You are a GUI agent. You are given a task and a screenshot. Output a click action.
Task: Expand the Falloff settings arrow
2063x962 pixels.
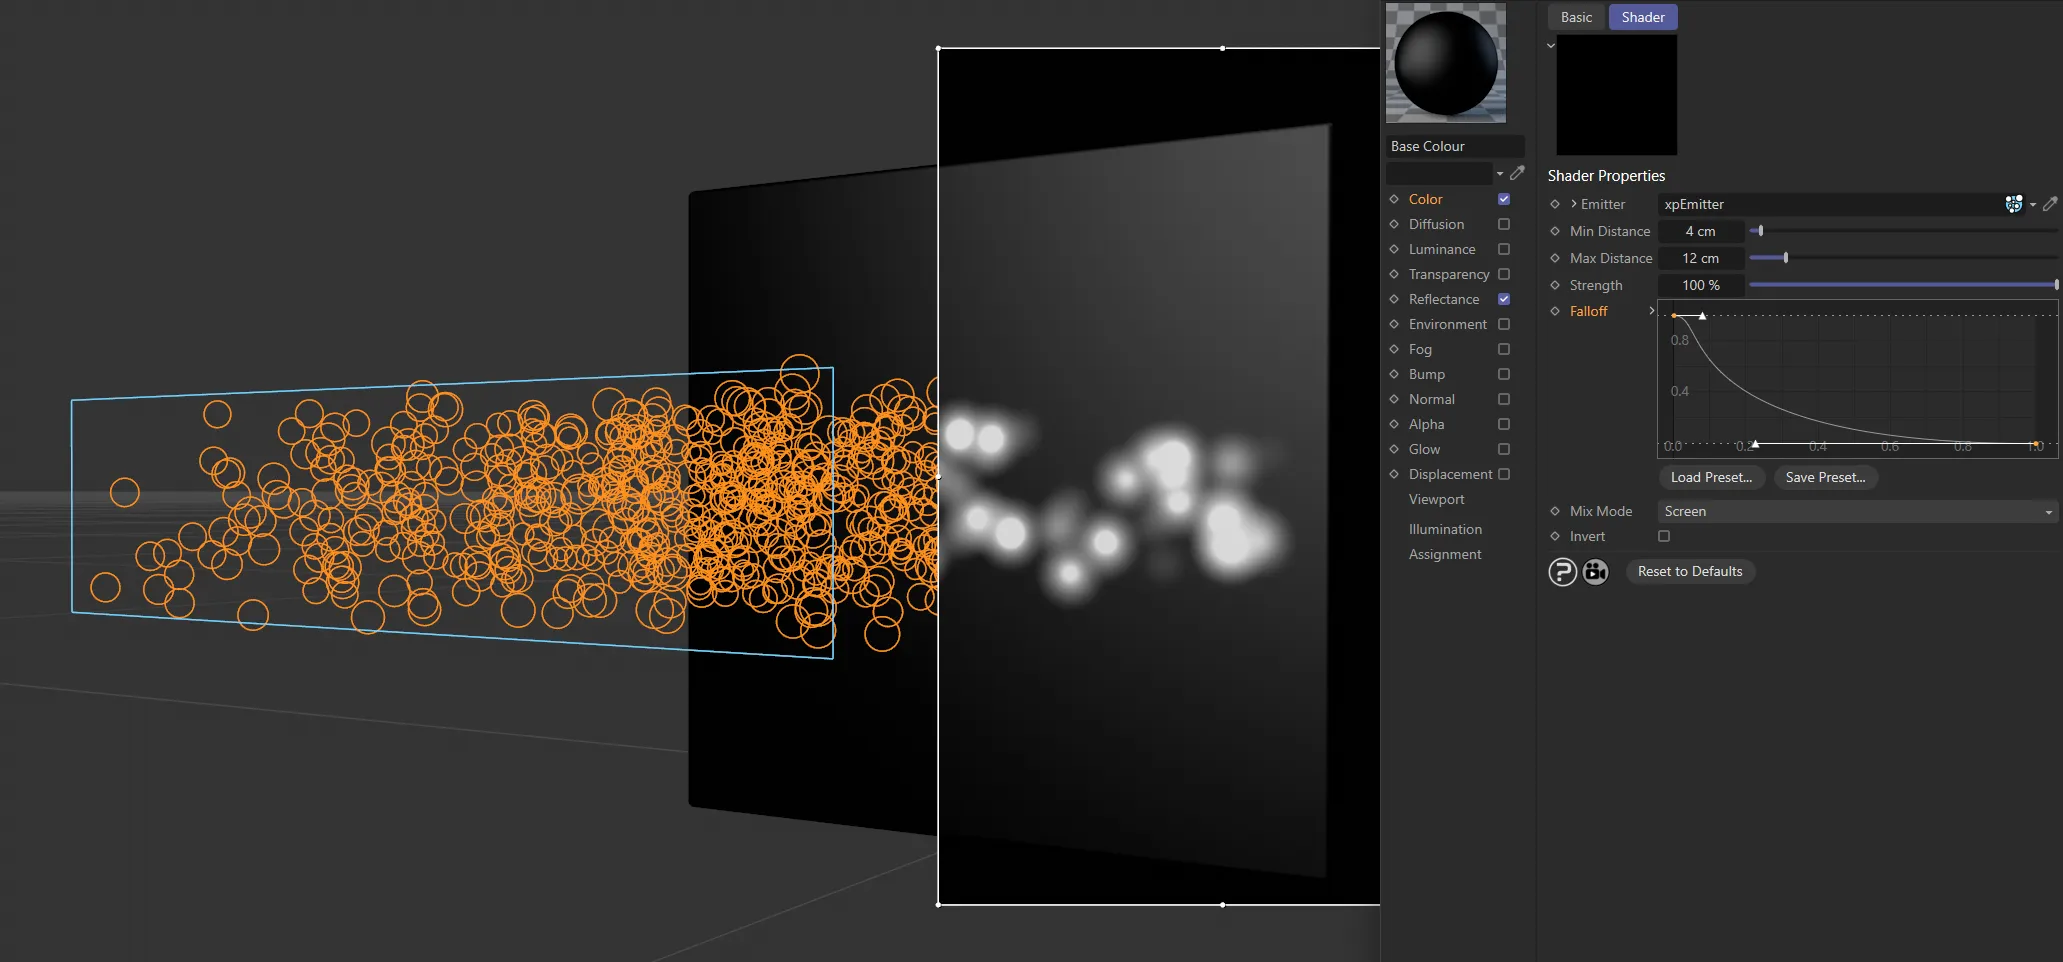click(1651, 311)
